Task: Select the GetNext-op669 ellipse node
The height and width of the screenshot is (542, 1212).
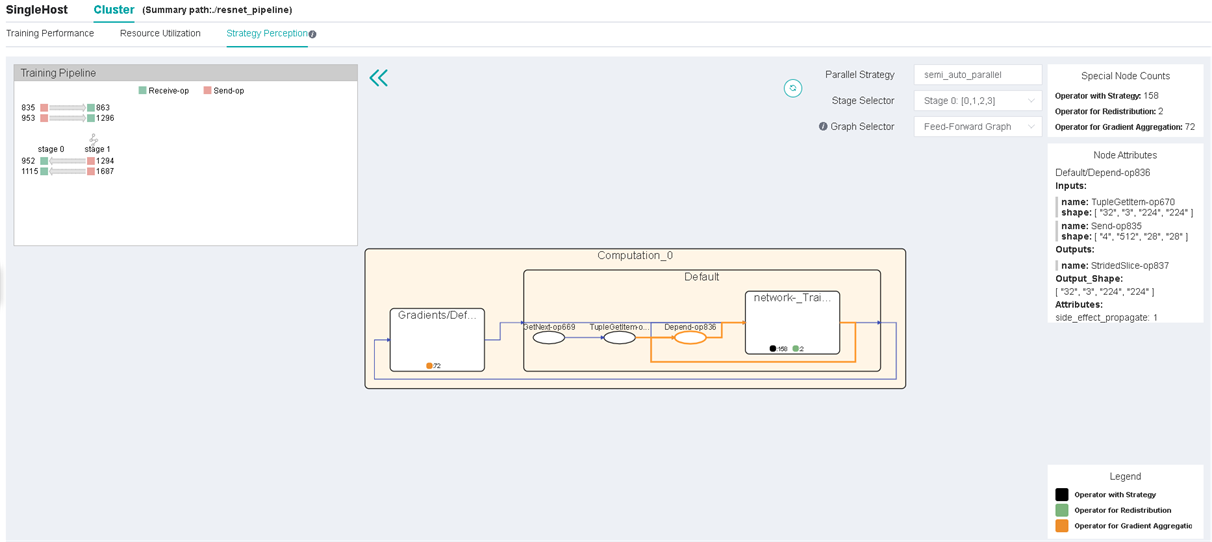Action: click(x=548, y=338)
